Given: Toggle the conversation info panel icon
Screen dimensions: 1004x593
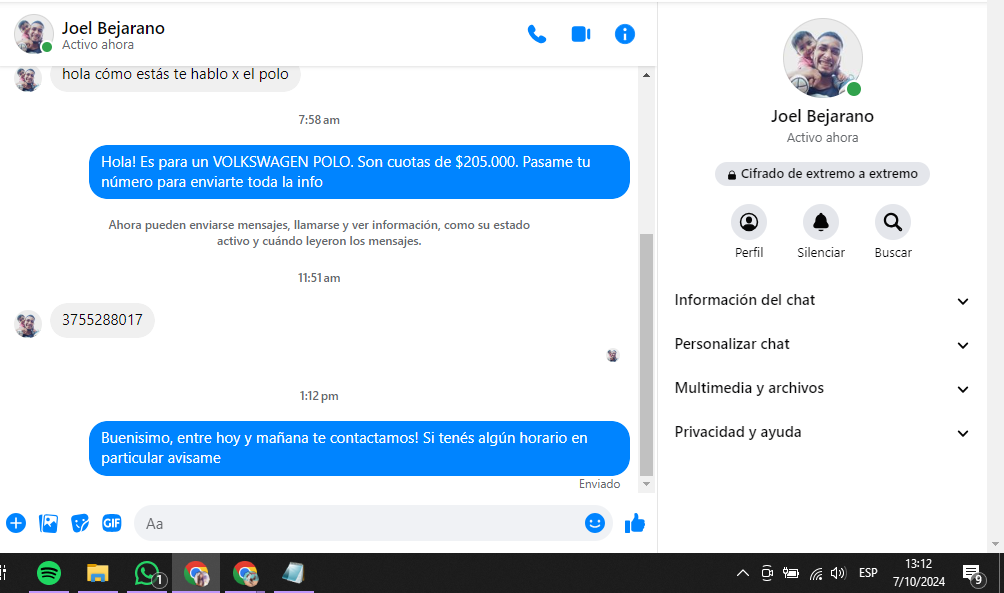Looking at the screenshot, I should click(x=625, y=34).
